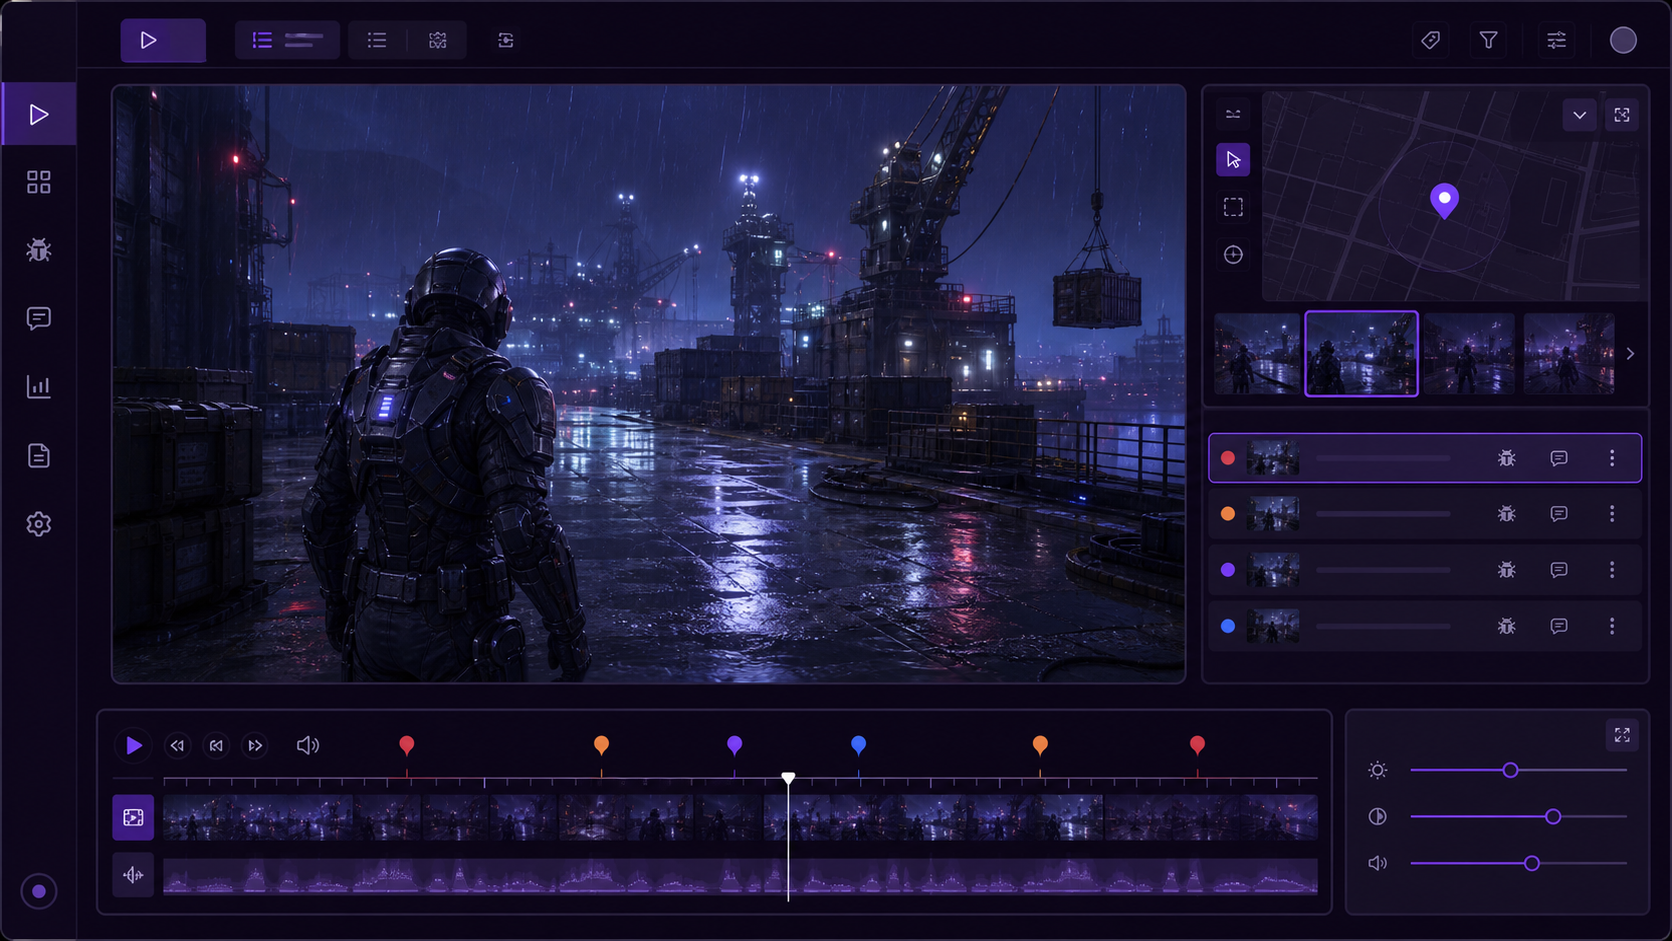Open comment icon on red-dot row
1672x941 pixels.
tap(1559, 458)
